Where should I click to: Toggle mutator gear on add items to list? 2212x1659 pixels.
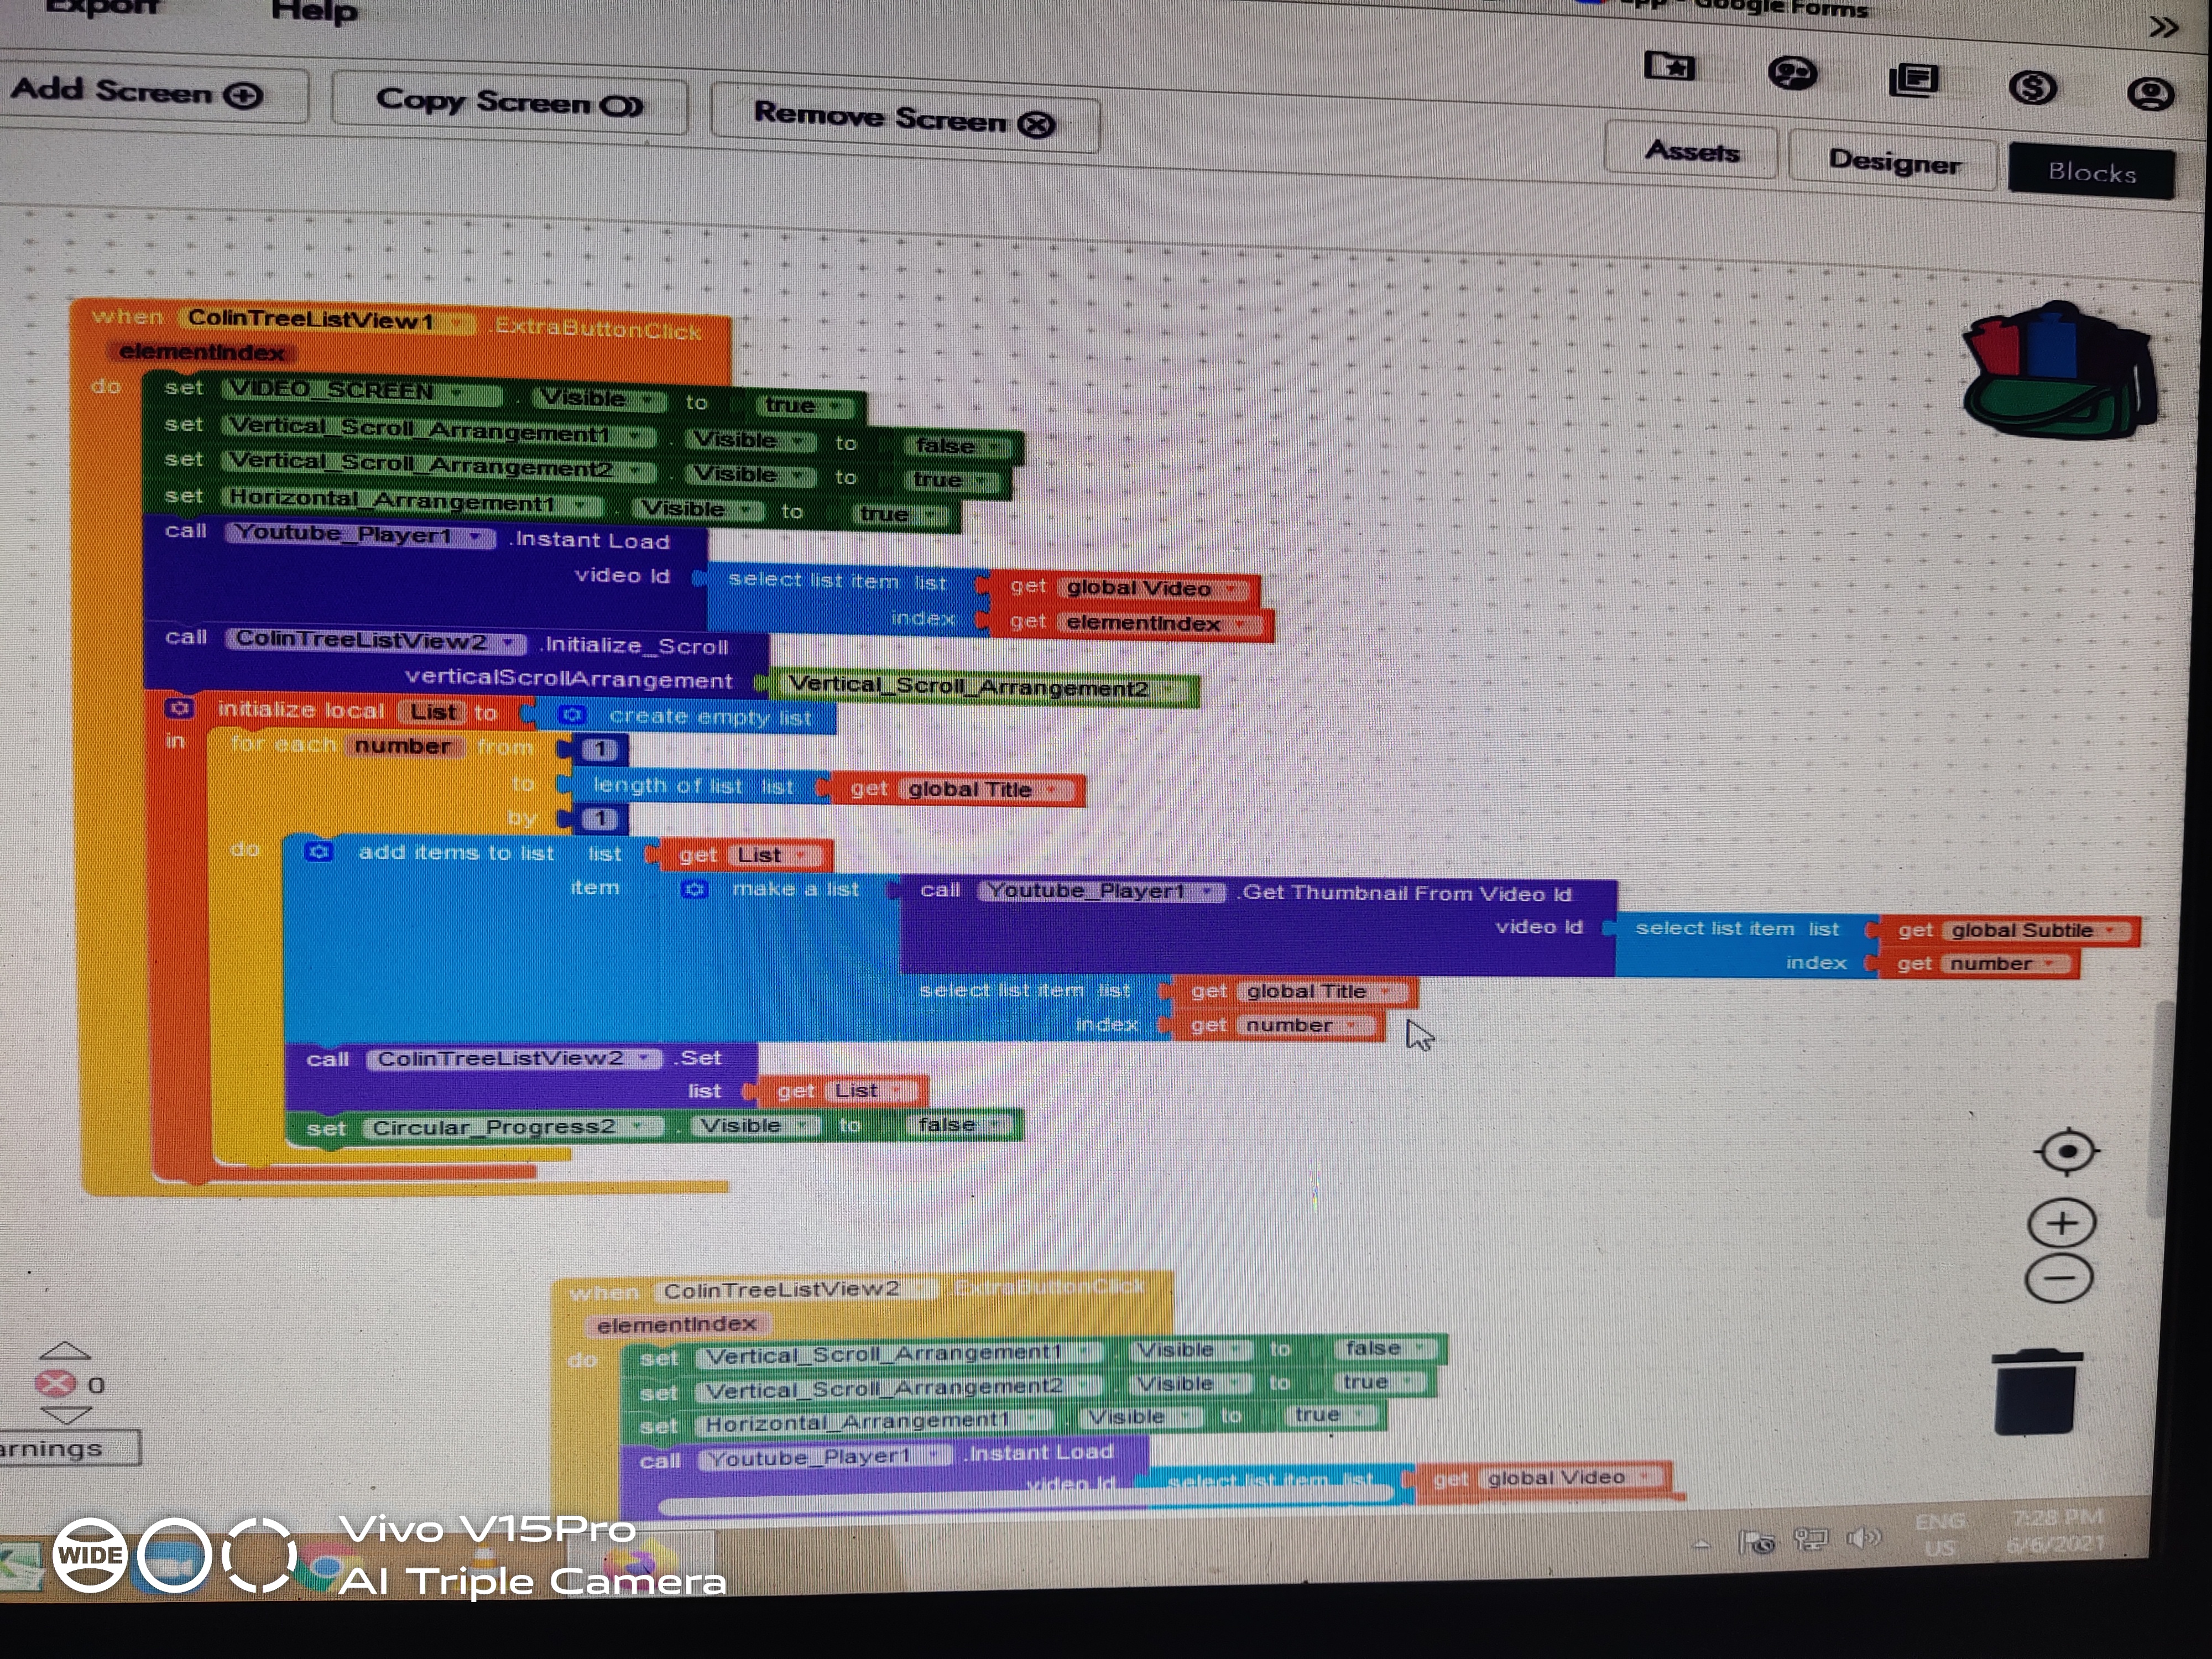click(318, 851)
